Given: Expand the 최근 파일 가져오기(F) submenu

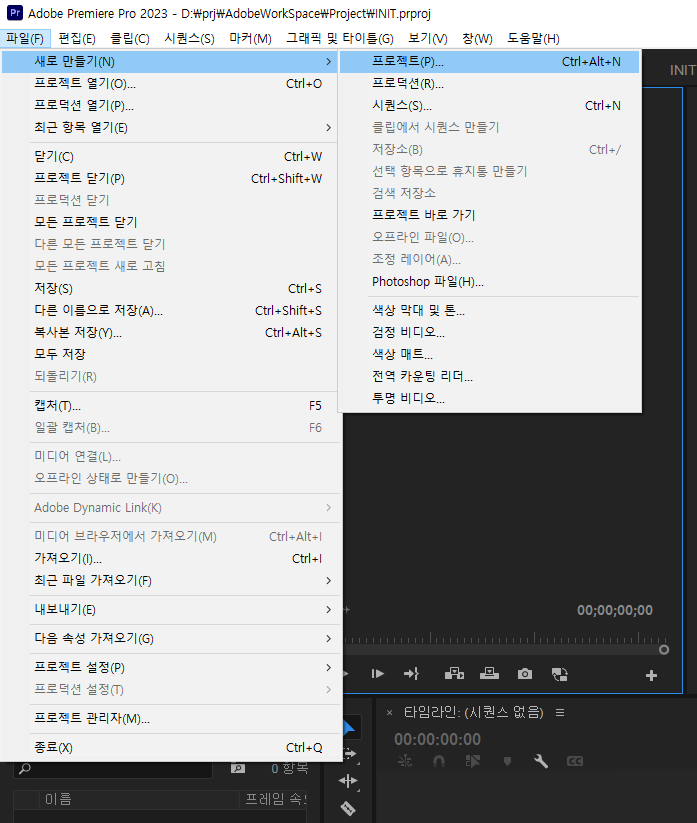Looking at the screenshot, I should [170, 581].
